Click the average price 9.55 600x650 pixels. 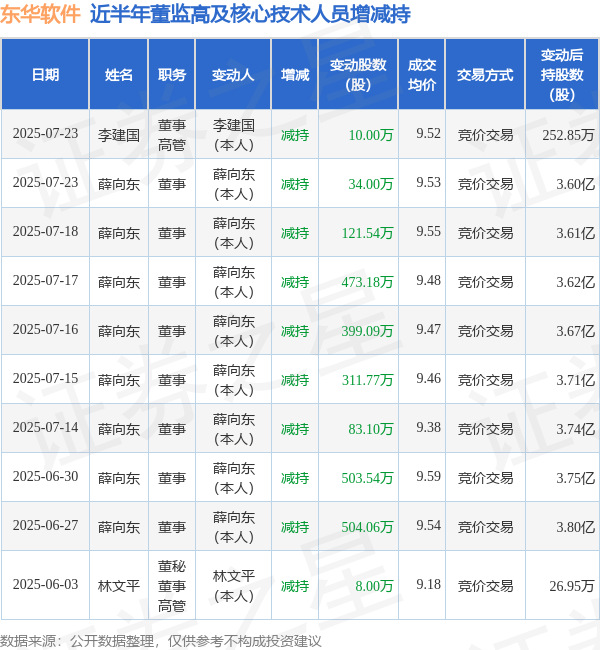click(428, 231)
